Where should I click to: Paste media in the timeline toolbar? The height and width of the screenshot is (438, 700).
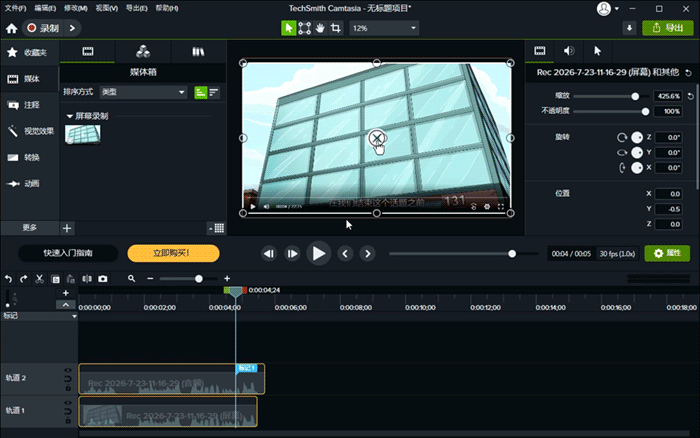[x=71, y=279]
